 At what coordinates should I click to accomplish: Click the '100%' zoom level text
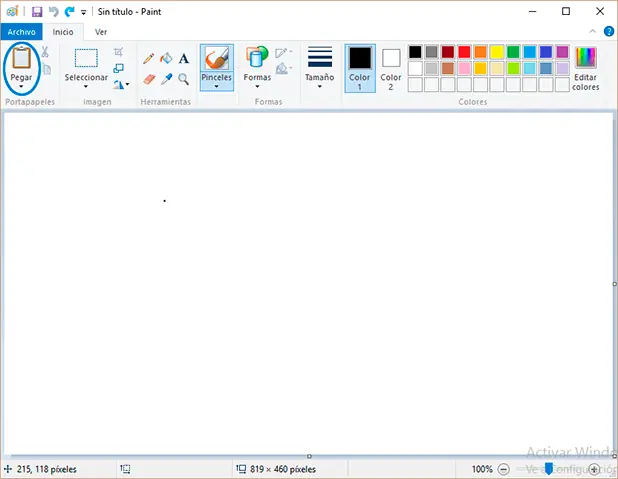(x=482, y=469)
